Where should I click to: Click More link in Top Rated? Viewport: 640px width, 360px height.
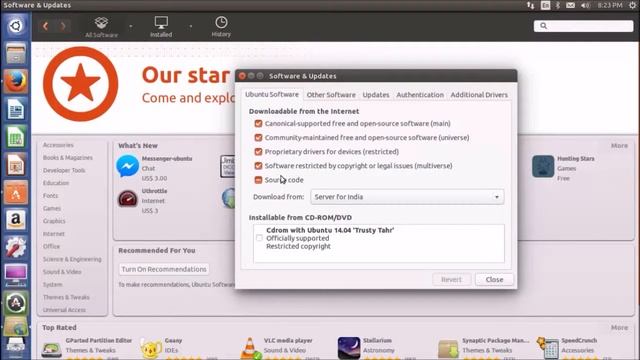pyautogui.click(x=619, y=328)
